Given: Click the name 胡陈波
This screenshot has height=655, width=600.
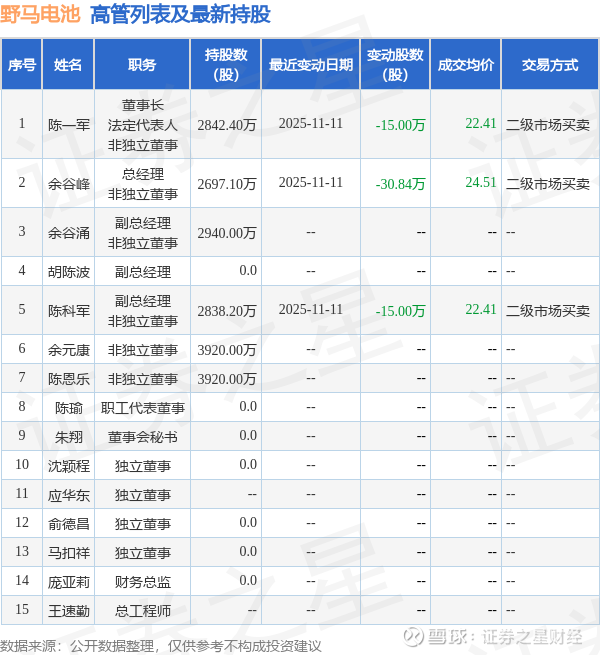Looking at the screenshot, I should tap(69, 272).
